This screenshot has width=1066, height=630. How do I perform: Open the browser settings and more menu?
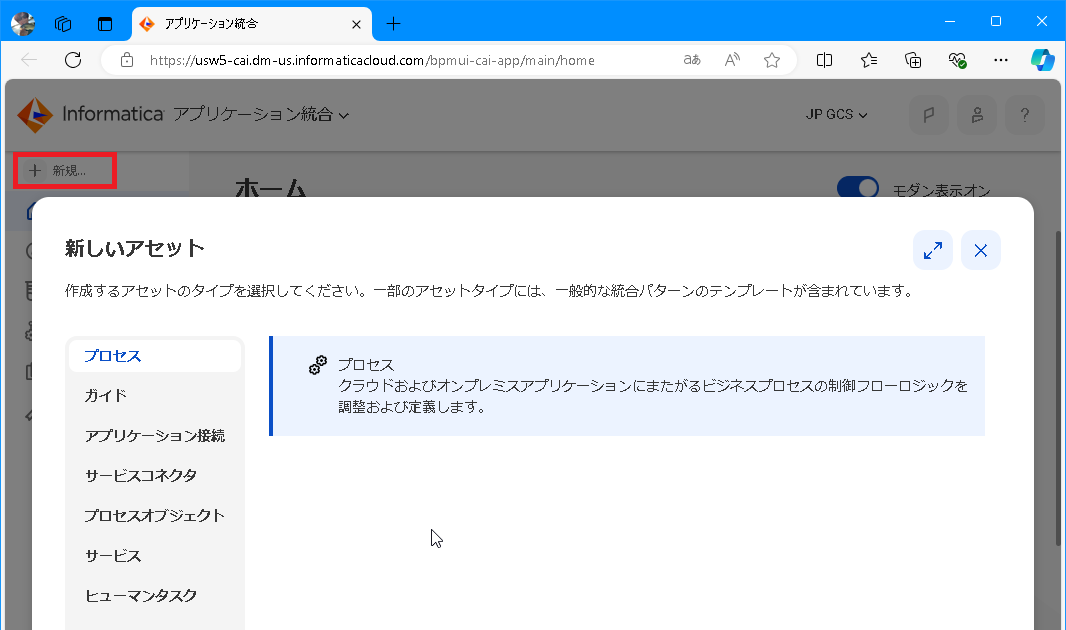(x=1001, y=60)
